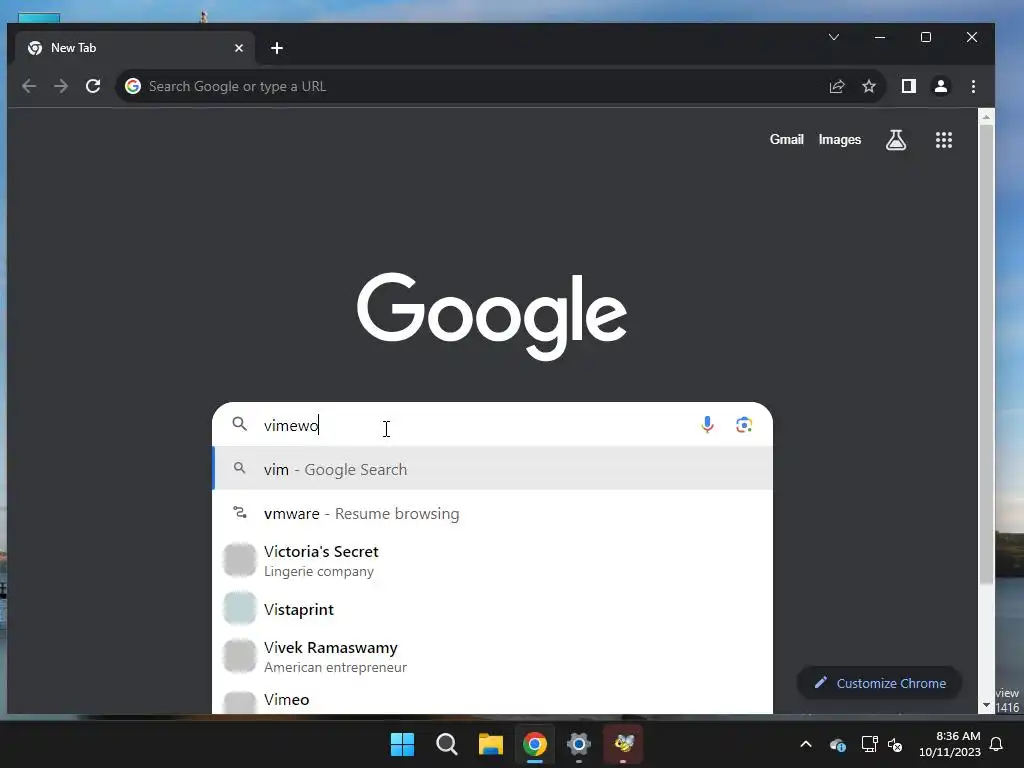
Task: Open the Windows Start menu
Action: (x=402, y=744)
